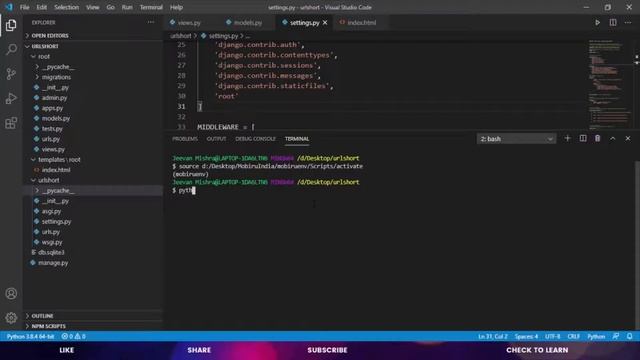Open asgi.py in the explorer

click(x=51, y=211)
